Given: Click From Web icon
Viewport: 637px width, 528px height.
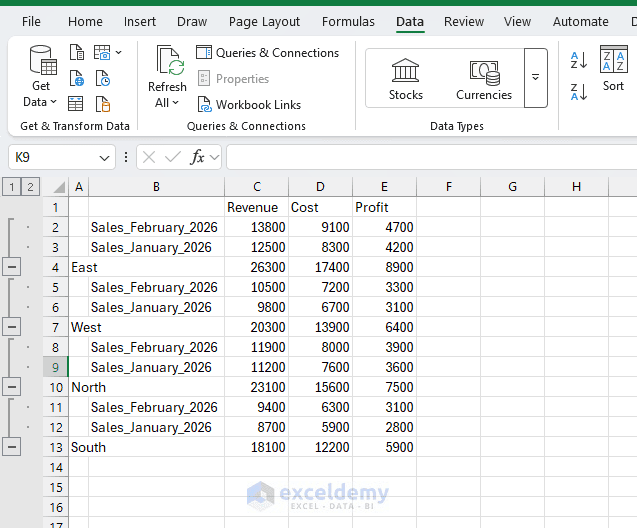Looking at the screenshot, I should tap(76, 78).
